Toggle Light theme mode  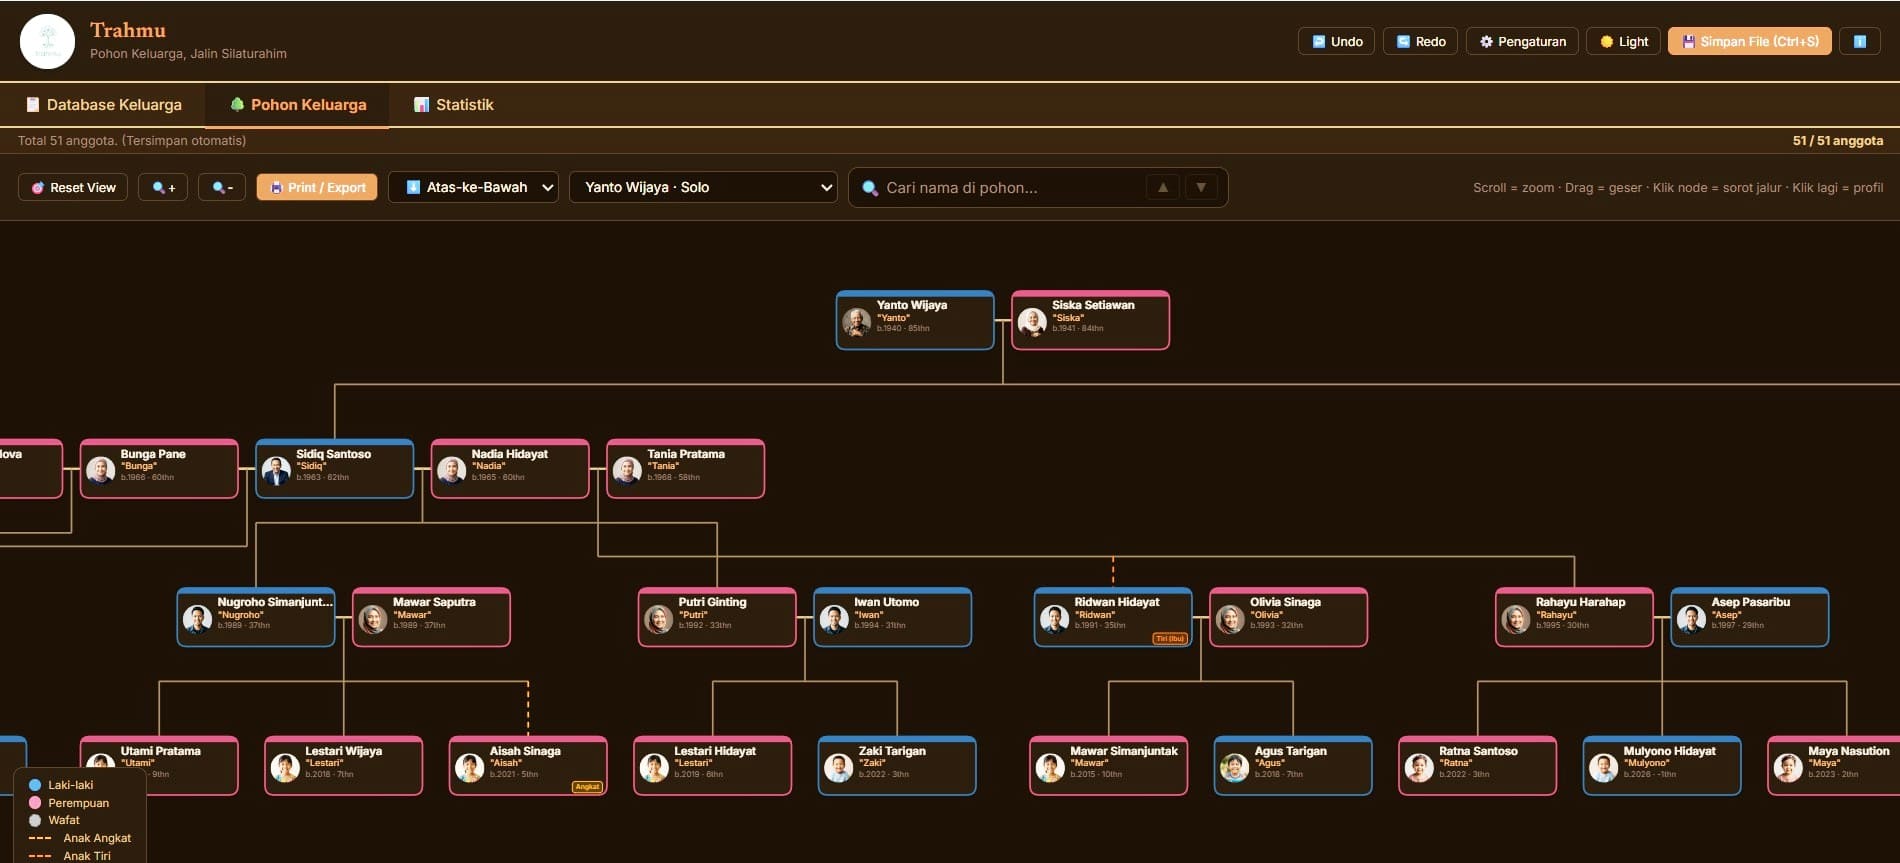pyautogui.click(x=1623, y=41)
